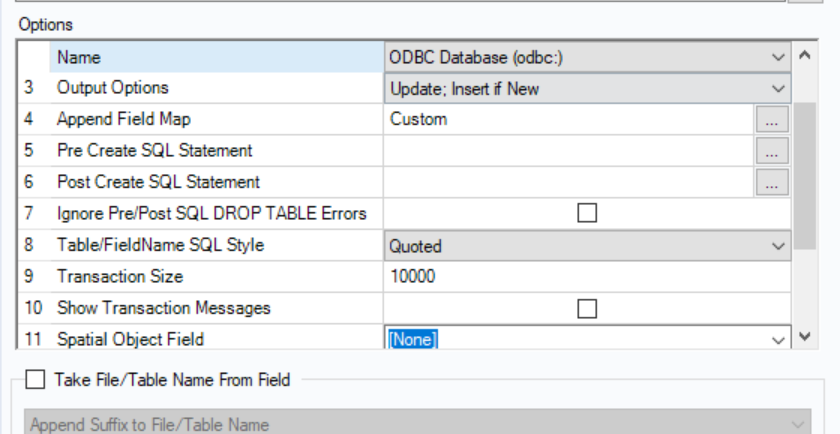Open the Table/FieldName SQL Style dropdown

pos(587,246)
